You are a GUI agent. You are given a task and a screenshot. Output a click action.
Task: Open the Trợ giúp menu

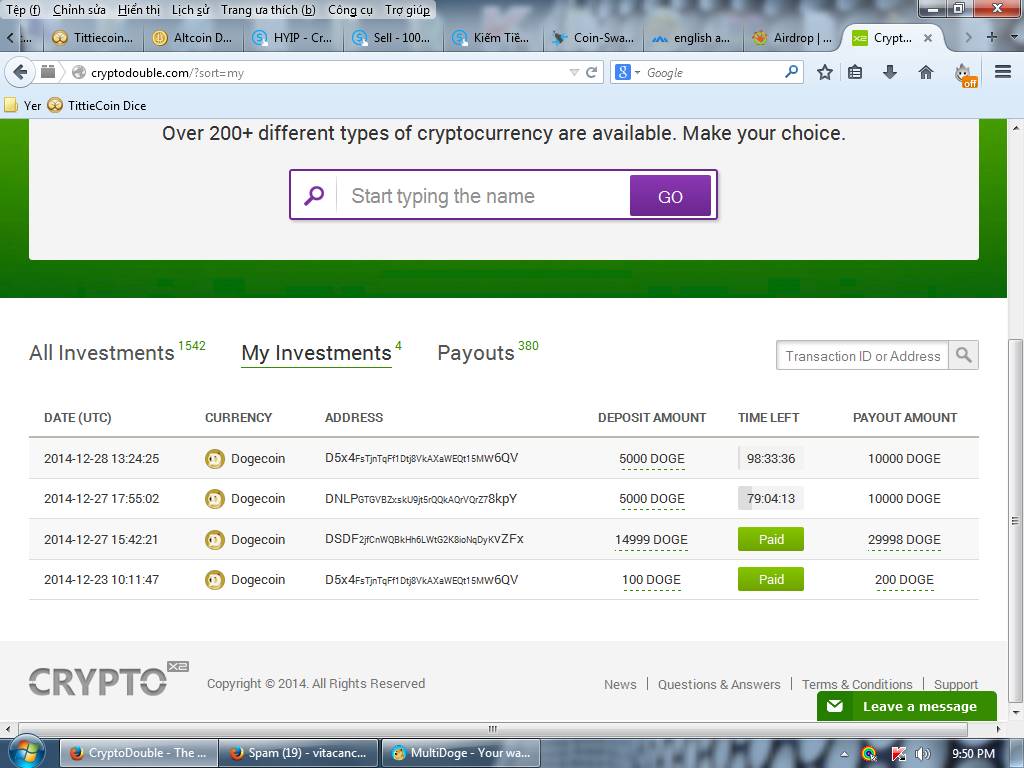coord(408,10)
